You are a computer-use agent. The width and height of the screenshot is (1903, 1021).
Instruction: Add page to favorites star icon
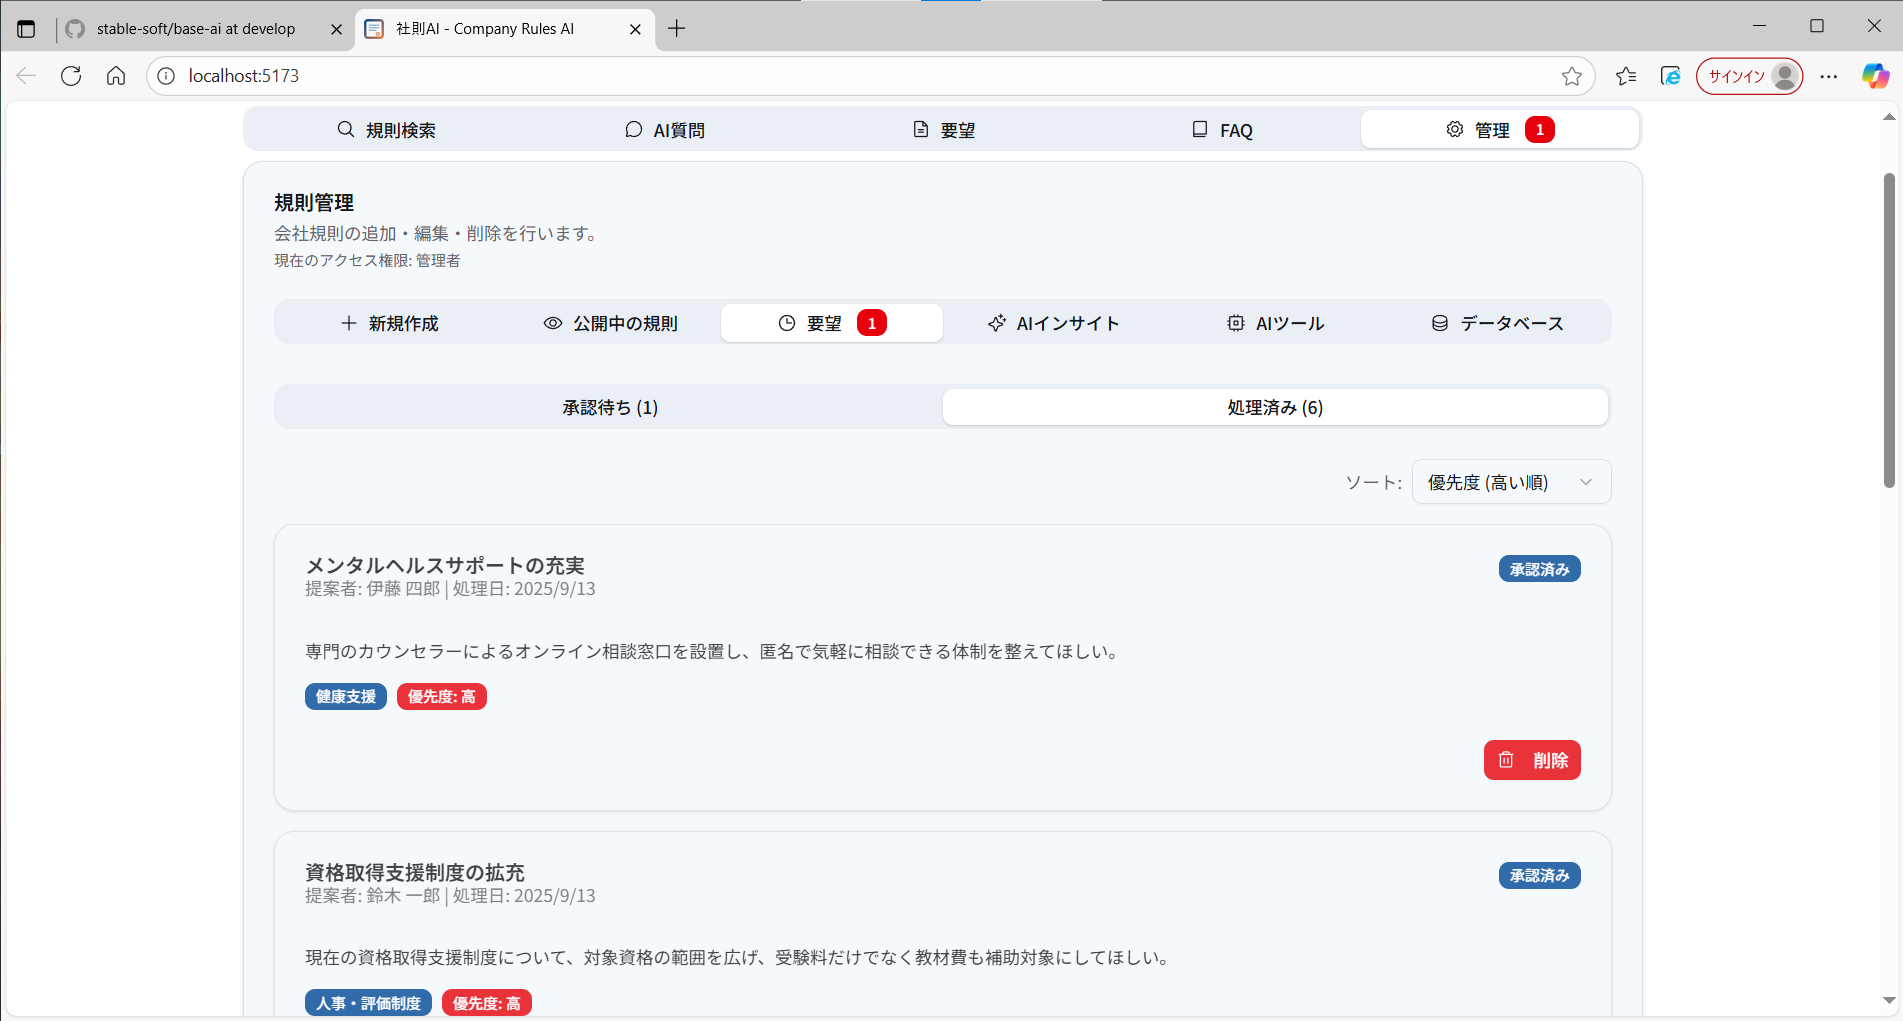tap(1571, 76)
